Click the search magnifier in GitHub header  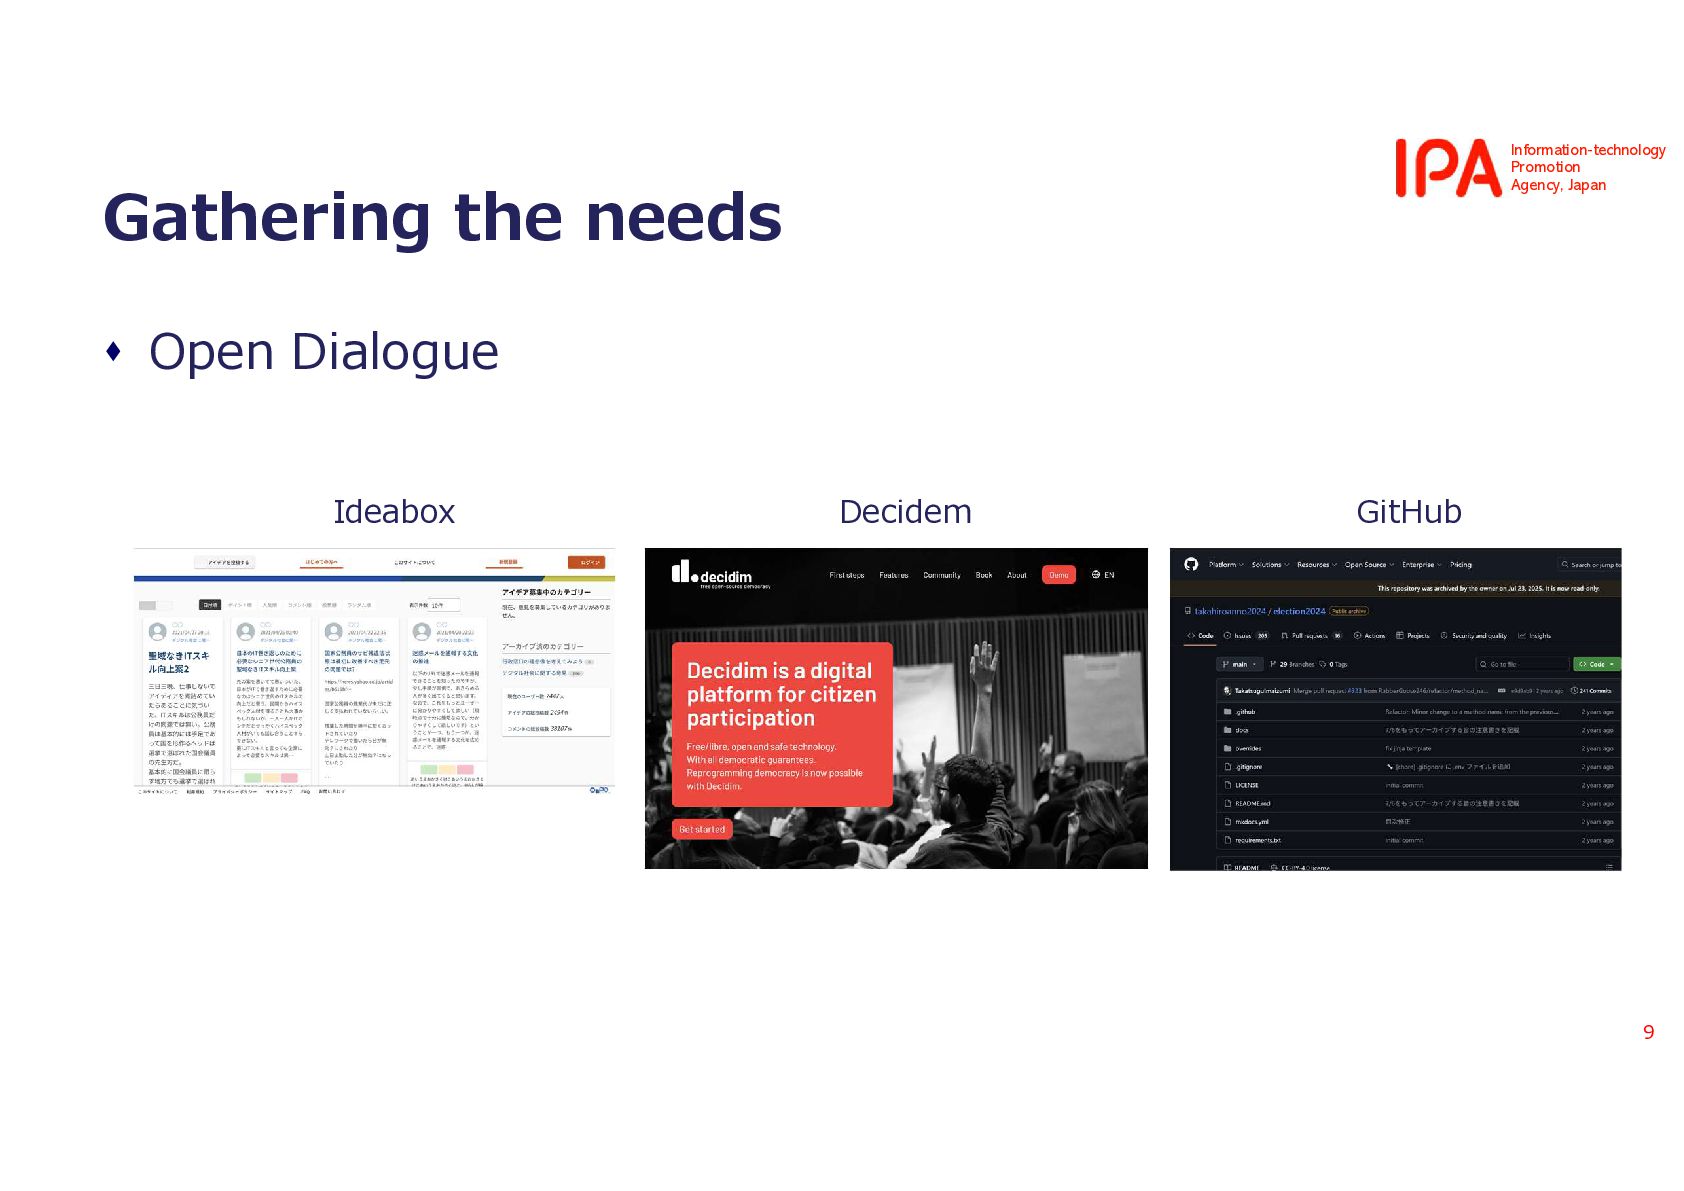click(x=1565, y=565)
